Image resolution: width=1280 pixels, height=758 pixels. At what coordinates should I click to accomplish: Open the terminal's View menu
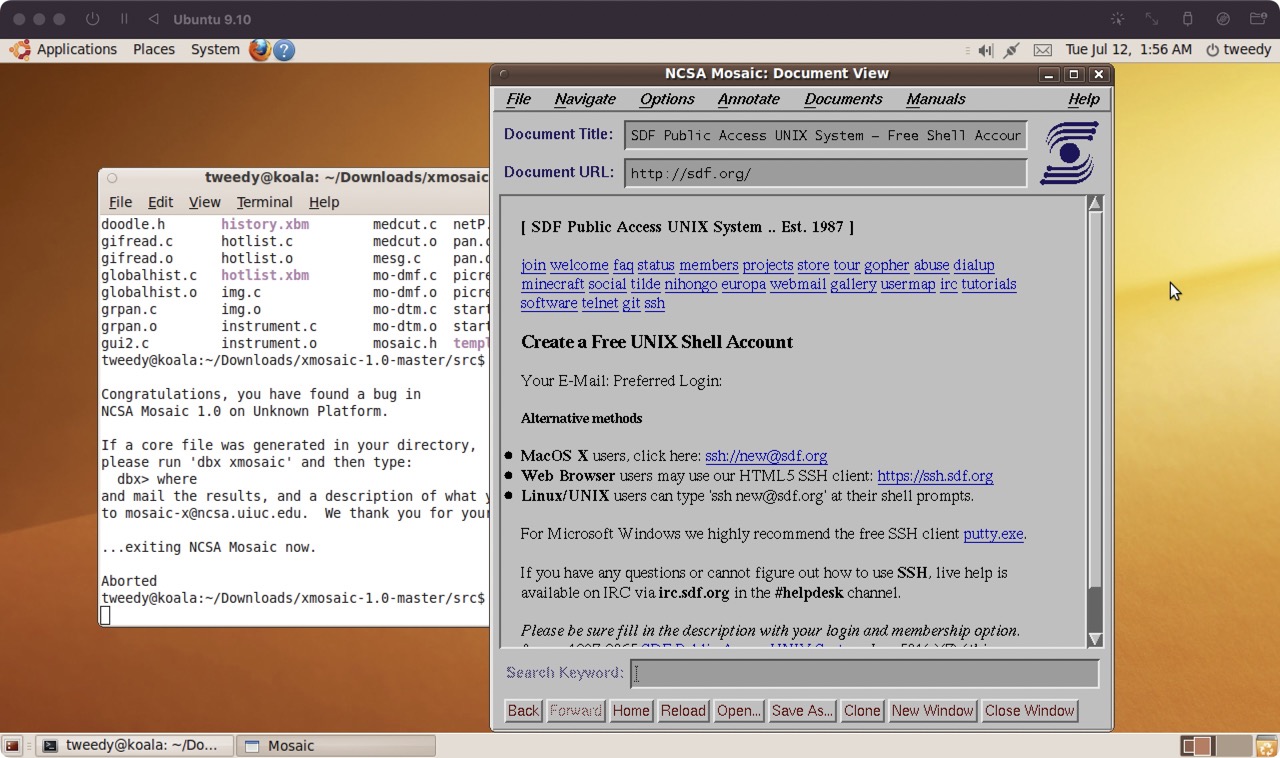(204, 202)
